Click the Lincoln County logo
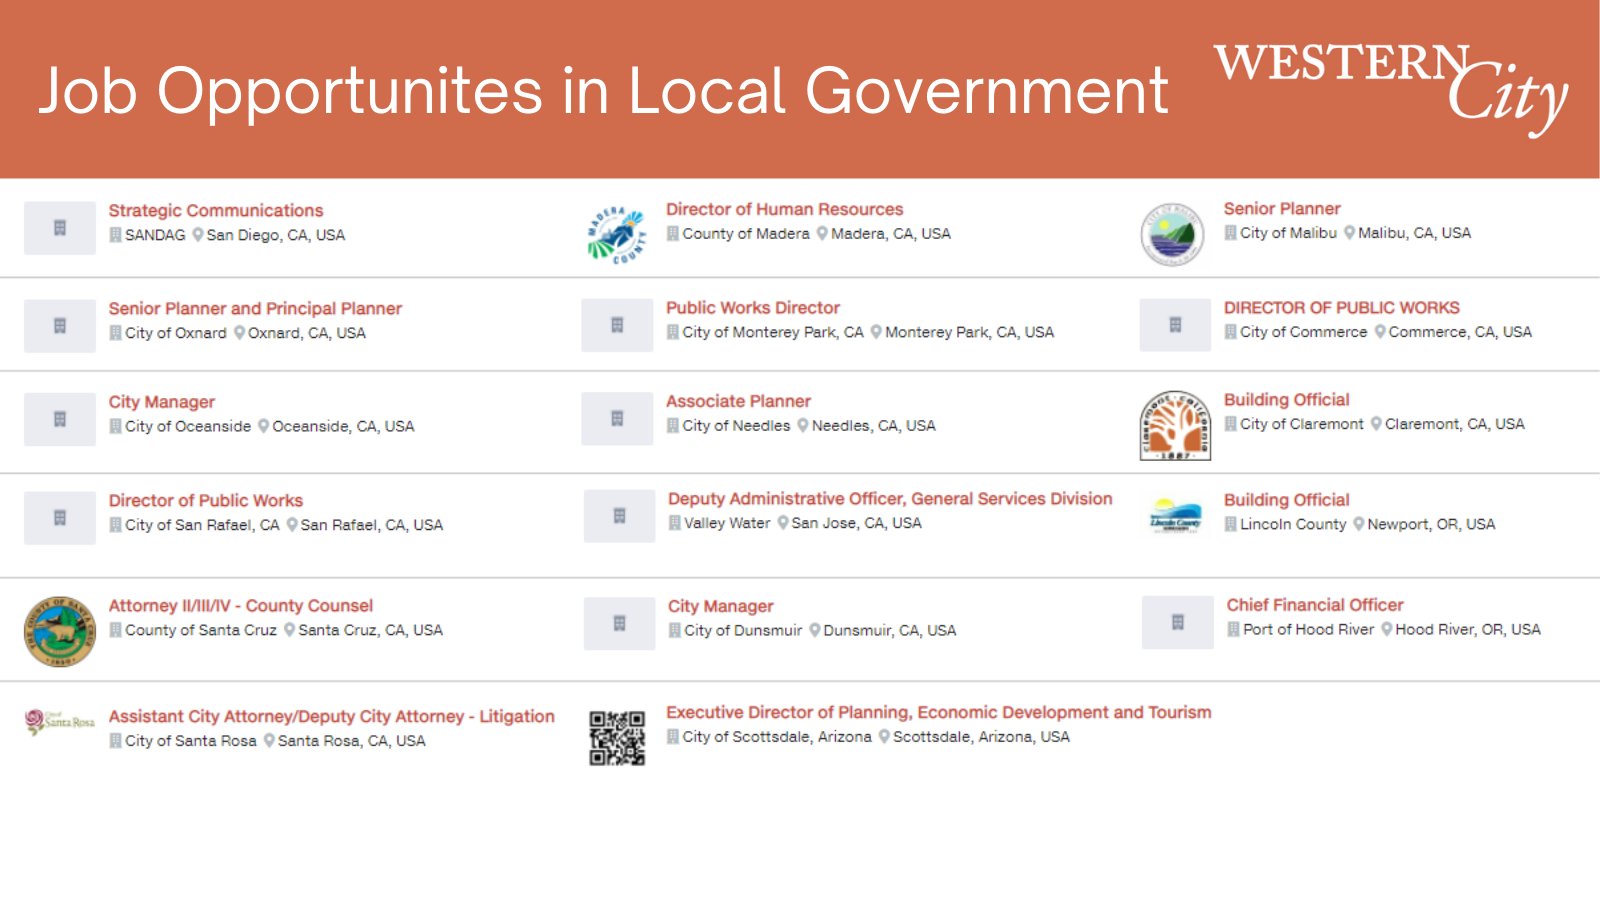This screenshot has width=1600, height=900. coord(1175,516)
